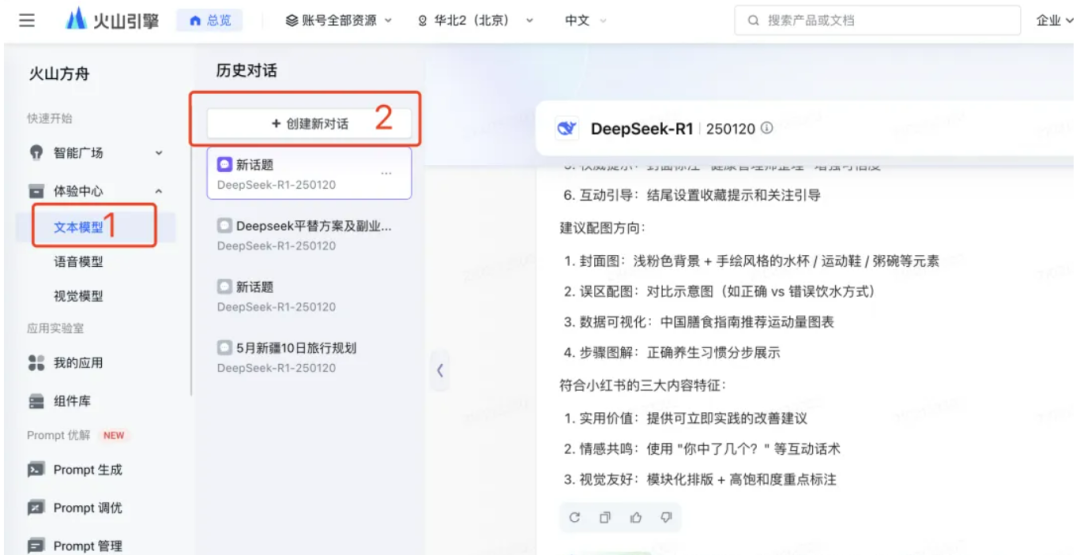The width and height of the screenshot is (1080, 555).
Task: Click 火山方舟 sidebar title
Action: (59, 74)
